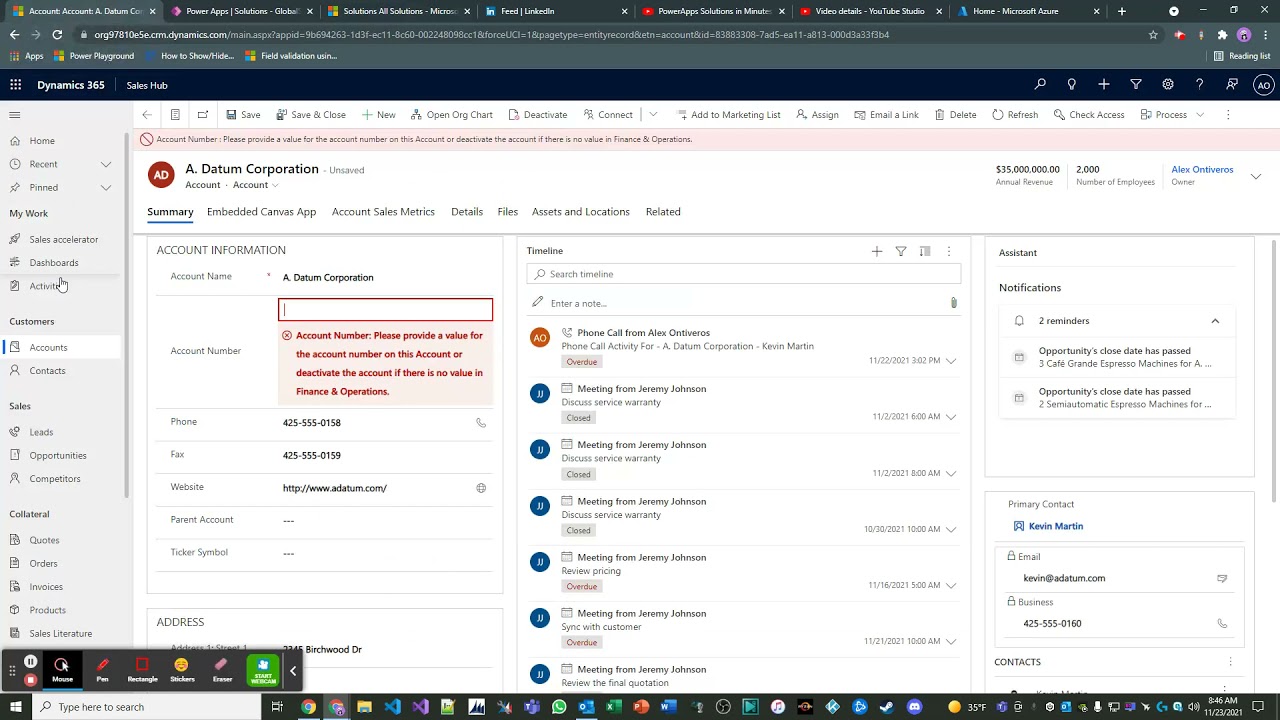Image resolution: width=1280 pixels, height=720 pixels.
Task: Click the empty Account Number field
Action: coord(385,310)
